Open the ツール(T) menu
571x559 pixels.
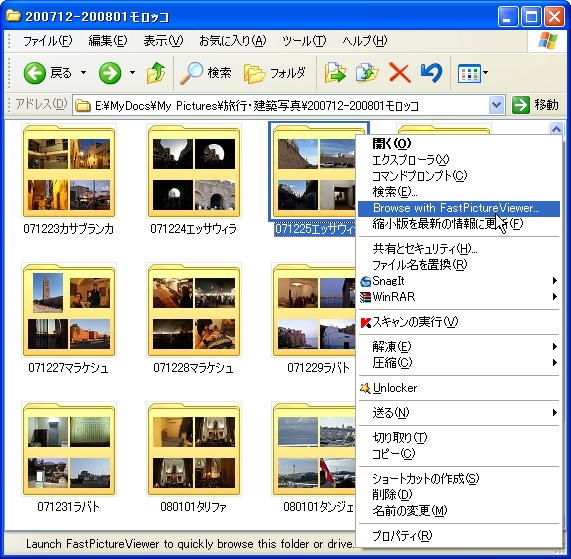pyautogui.click(x=304, y=41)
